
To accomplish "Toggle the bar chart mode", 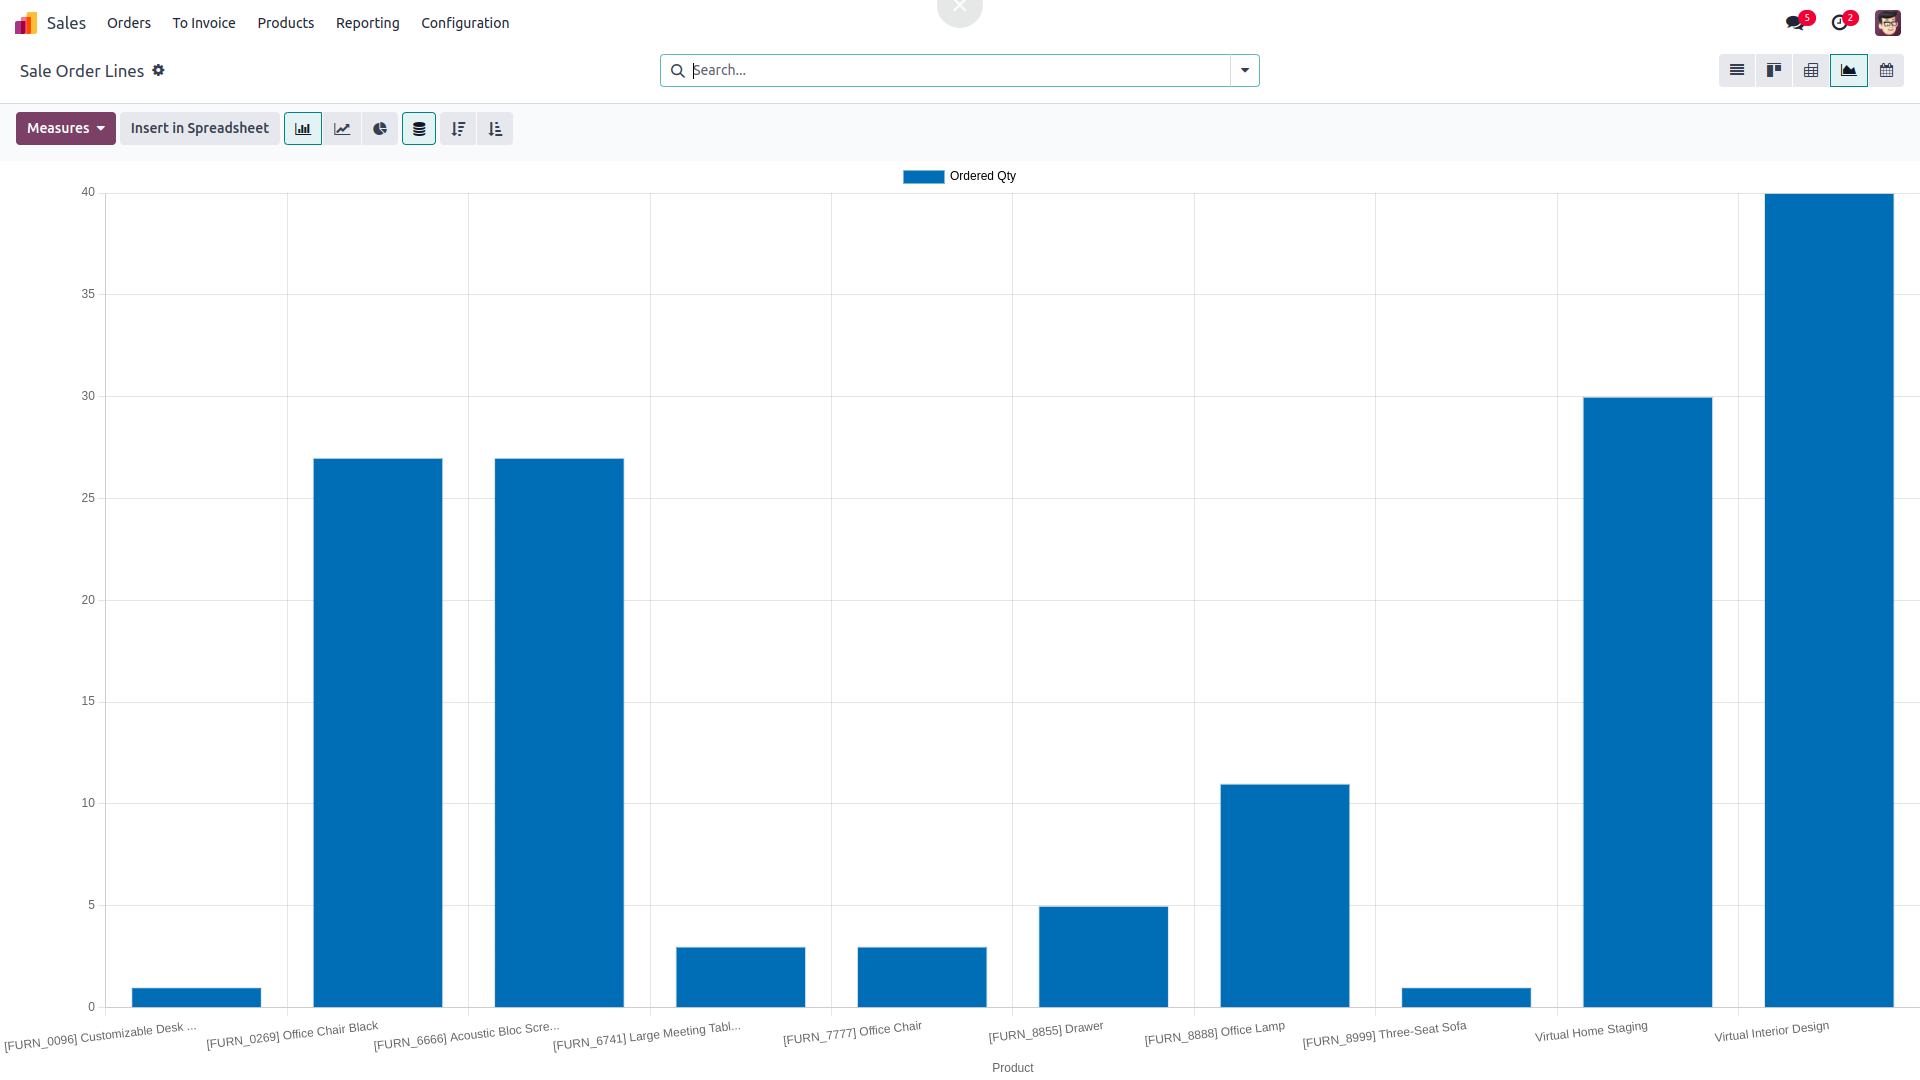I will point(303,129).
